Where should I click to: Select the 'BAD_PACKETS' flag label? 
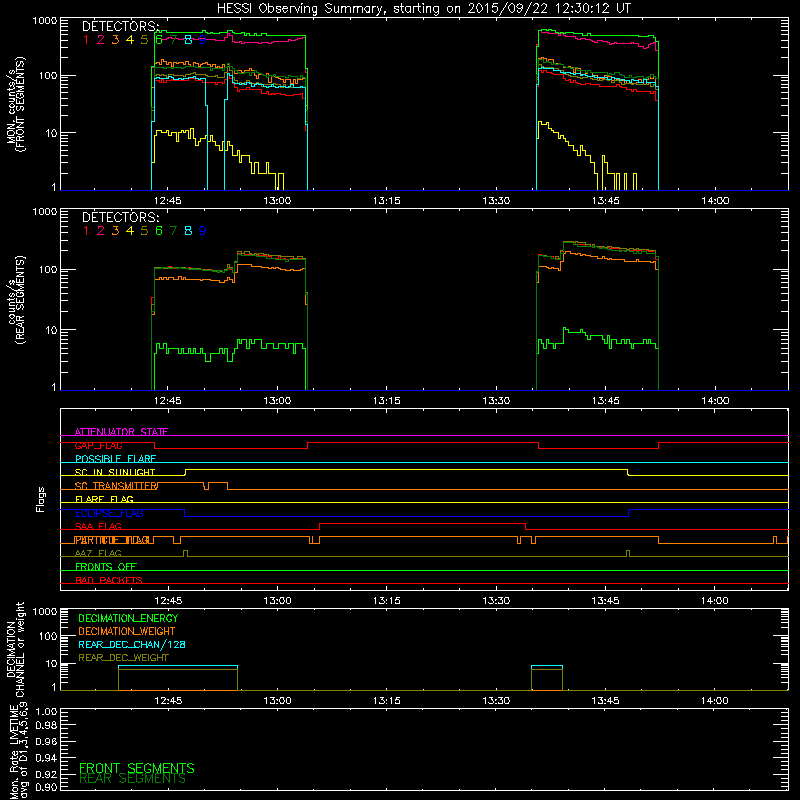pos(109,581)
